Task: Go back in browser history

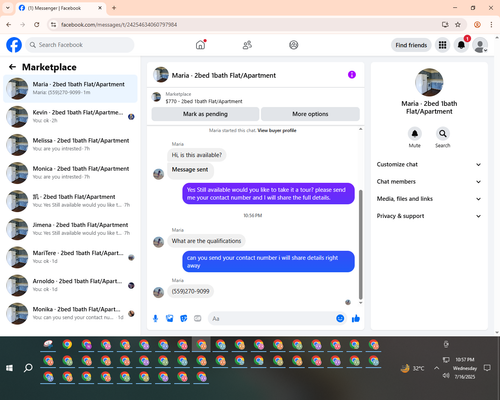Action: click(9, 24)
